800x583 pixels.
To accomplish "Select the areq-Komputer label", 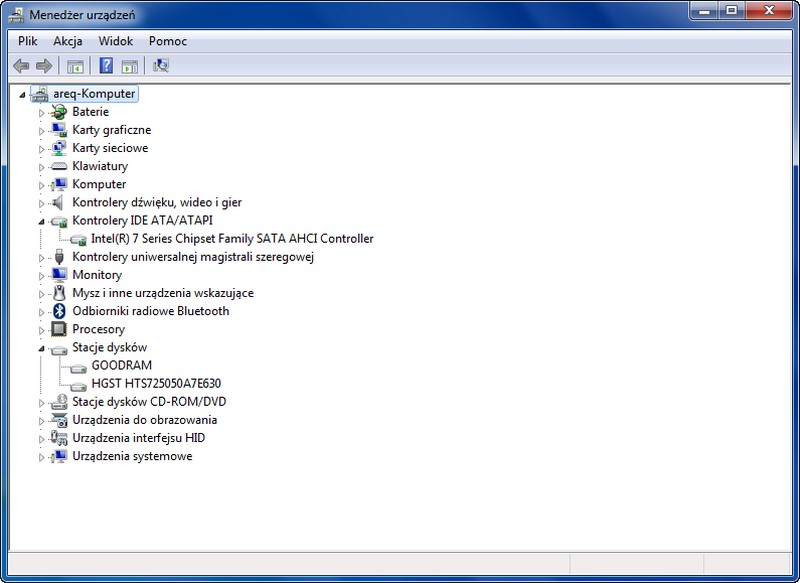I will pos(94,94).
